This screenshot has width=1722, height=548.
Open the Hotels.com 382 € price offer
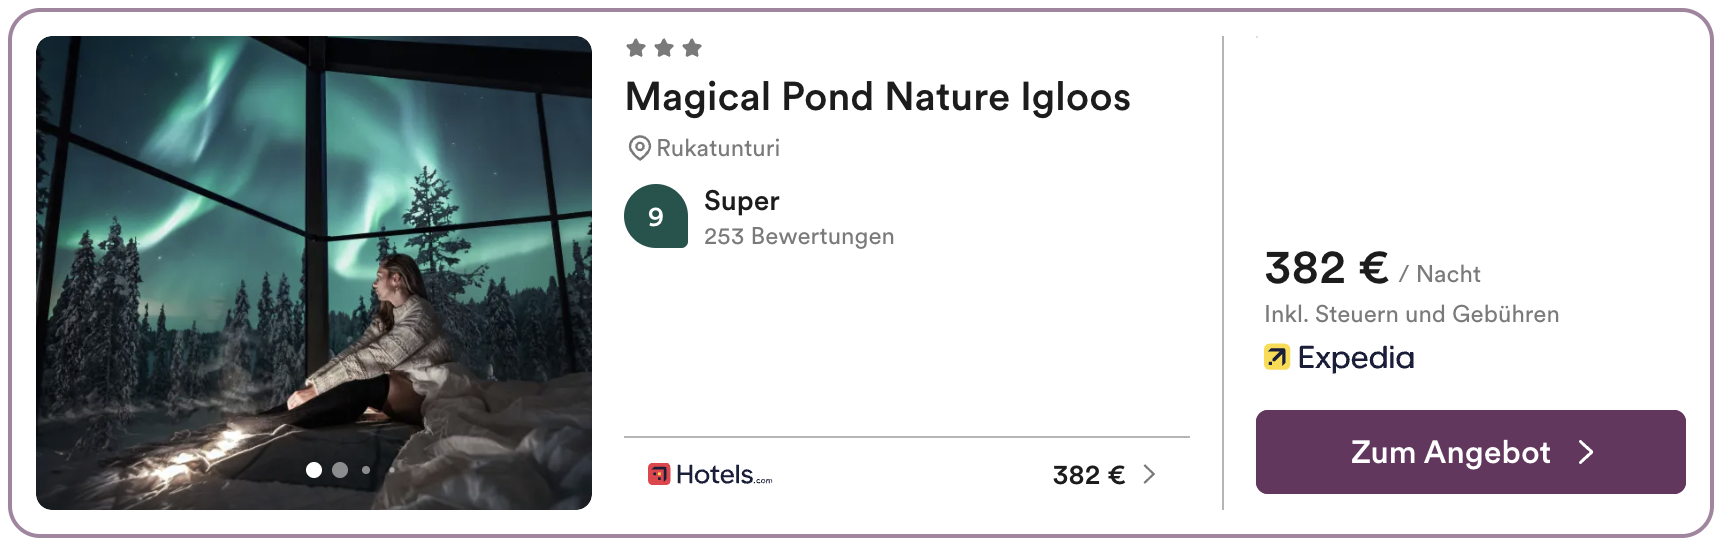click(1088, 475)
